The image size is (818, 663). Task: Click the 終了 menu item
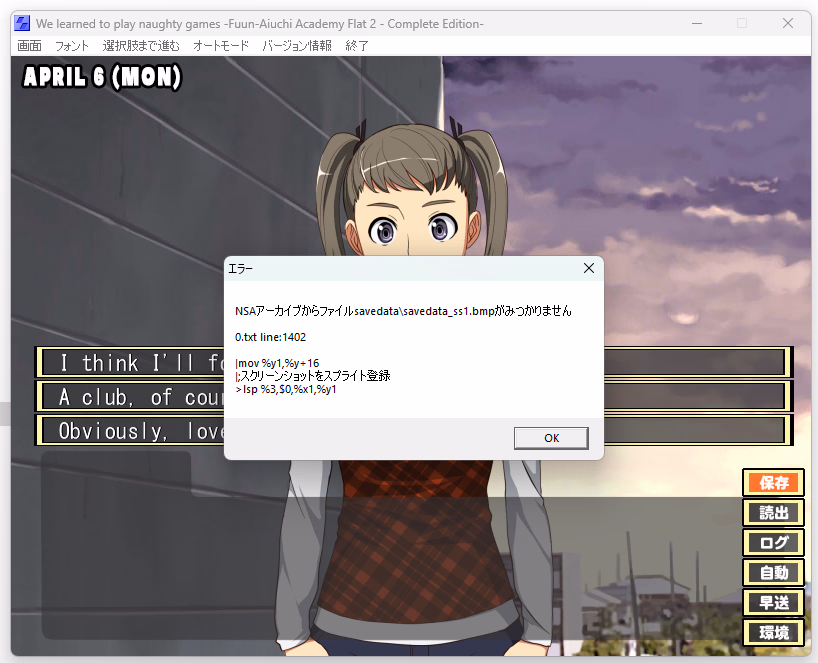357,46
